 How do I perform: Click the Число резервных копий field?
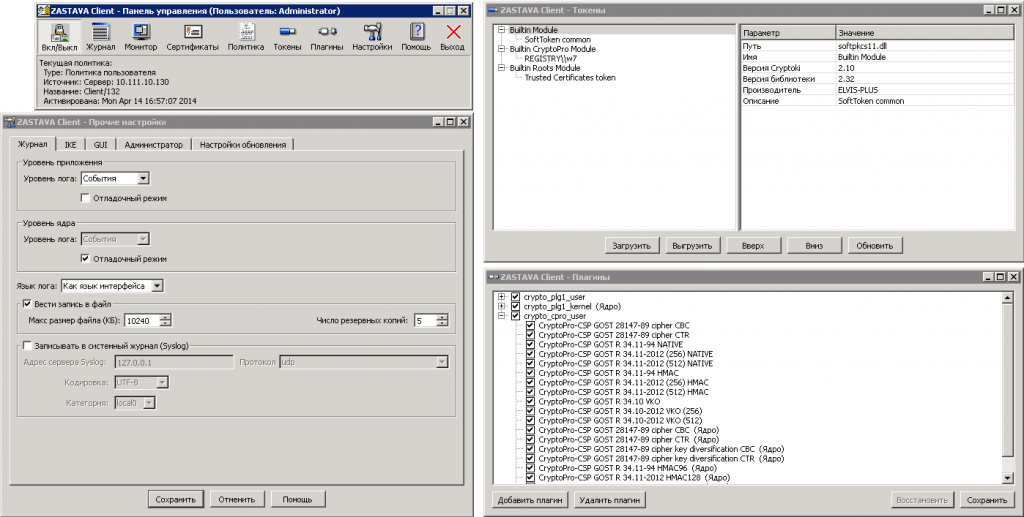click(426, 321)
